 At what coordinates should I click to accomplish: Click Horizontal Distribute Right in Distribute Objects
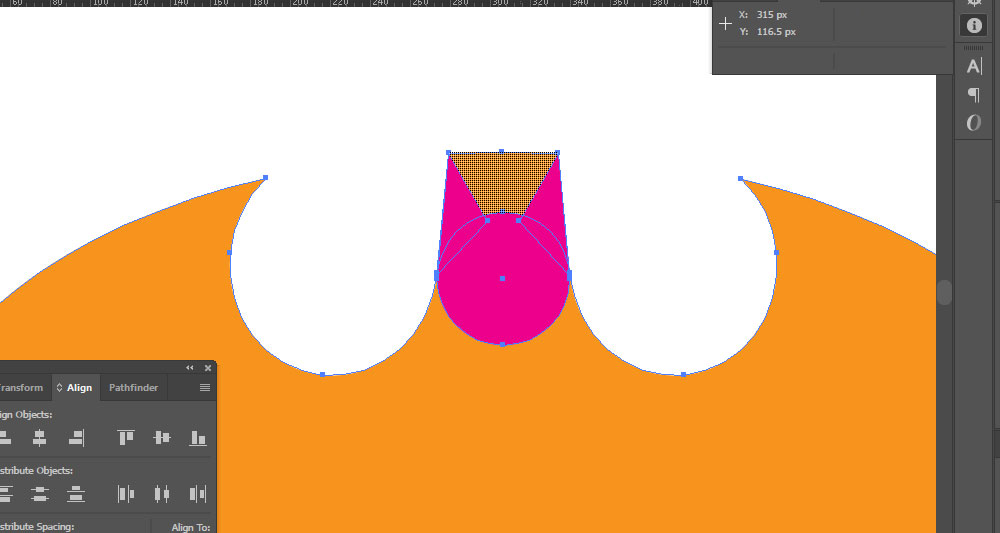pos(198,493)
